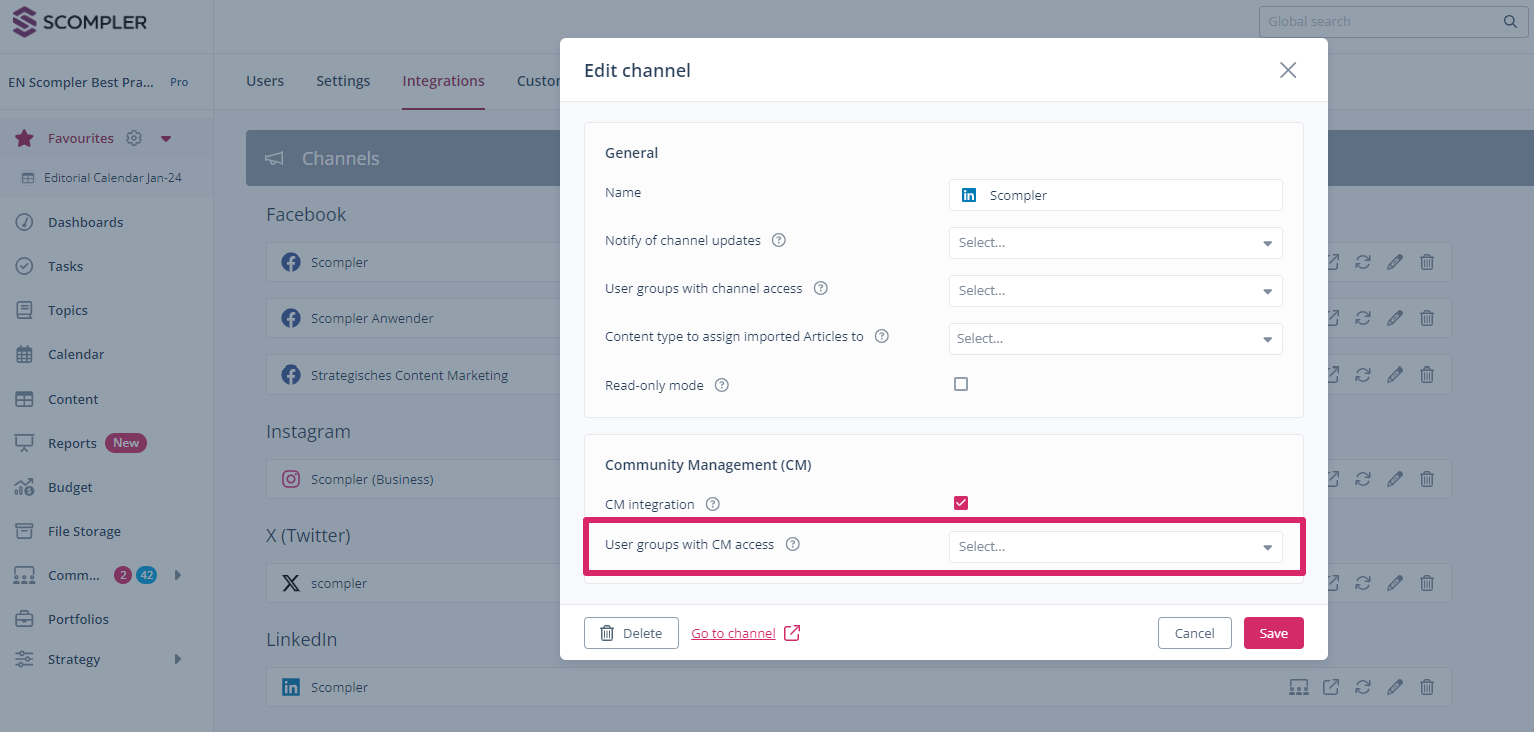The image size is (1534, 732).
Task: Follow the Go to channel link
Action: 734,633
